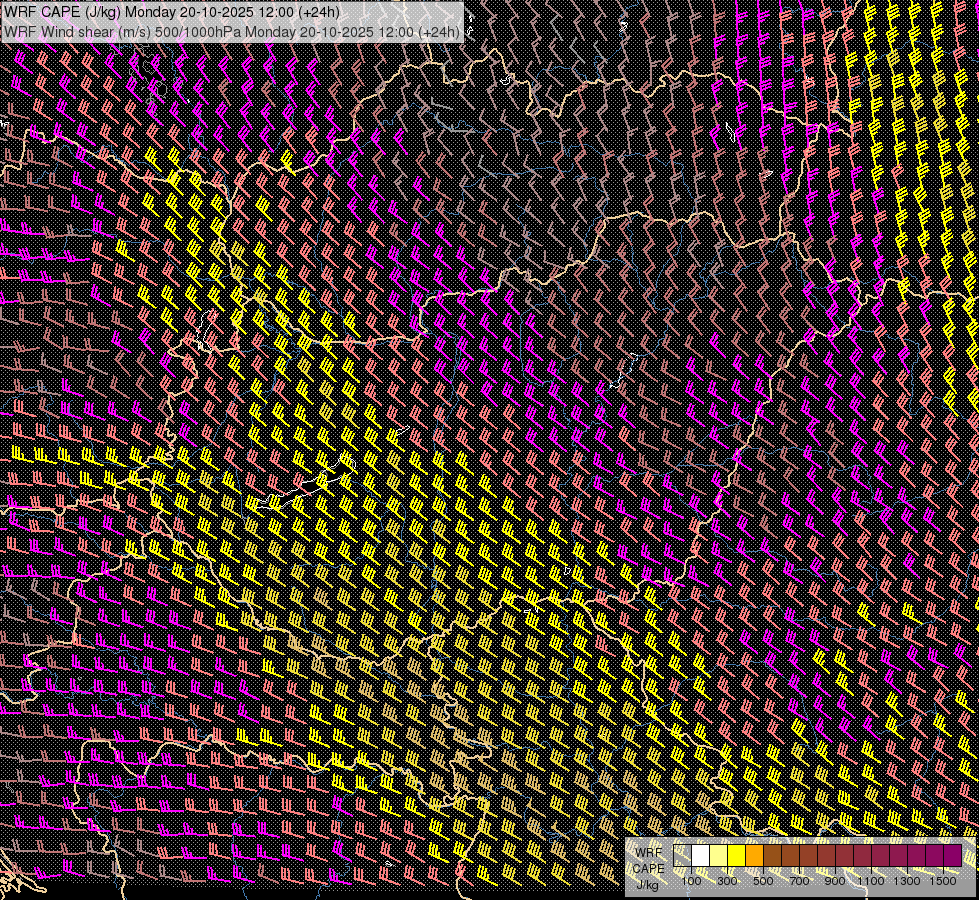Select the 500 legend tick label

tap(763, 881)
